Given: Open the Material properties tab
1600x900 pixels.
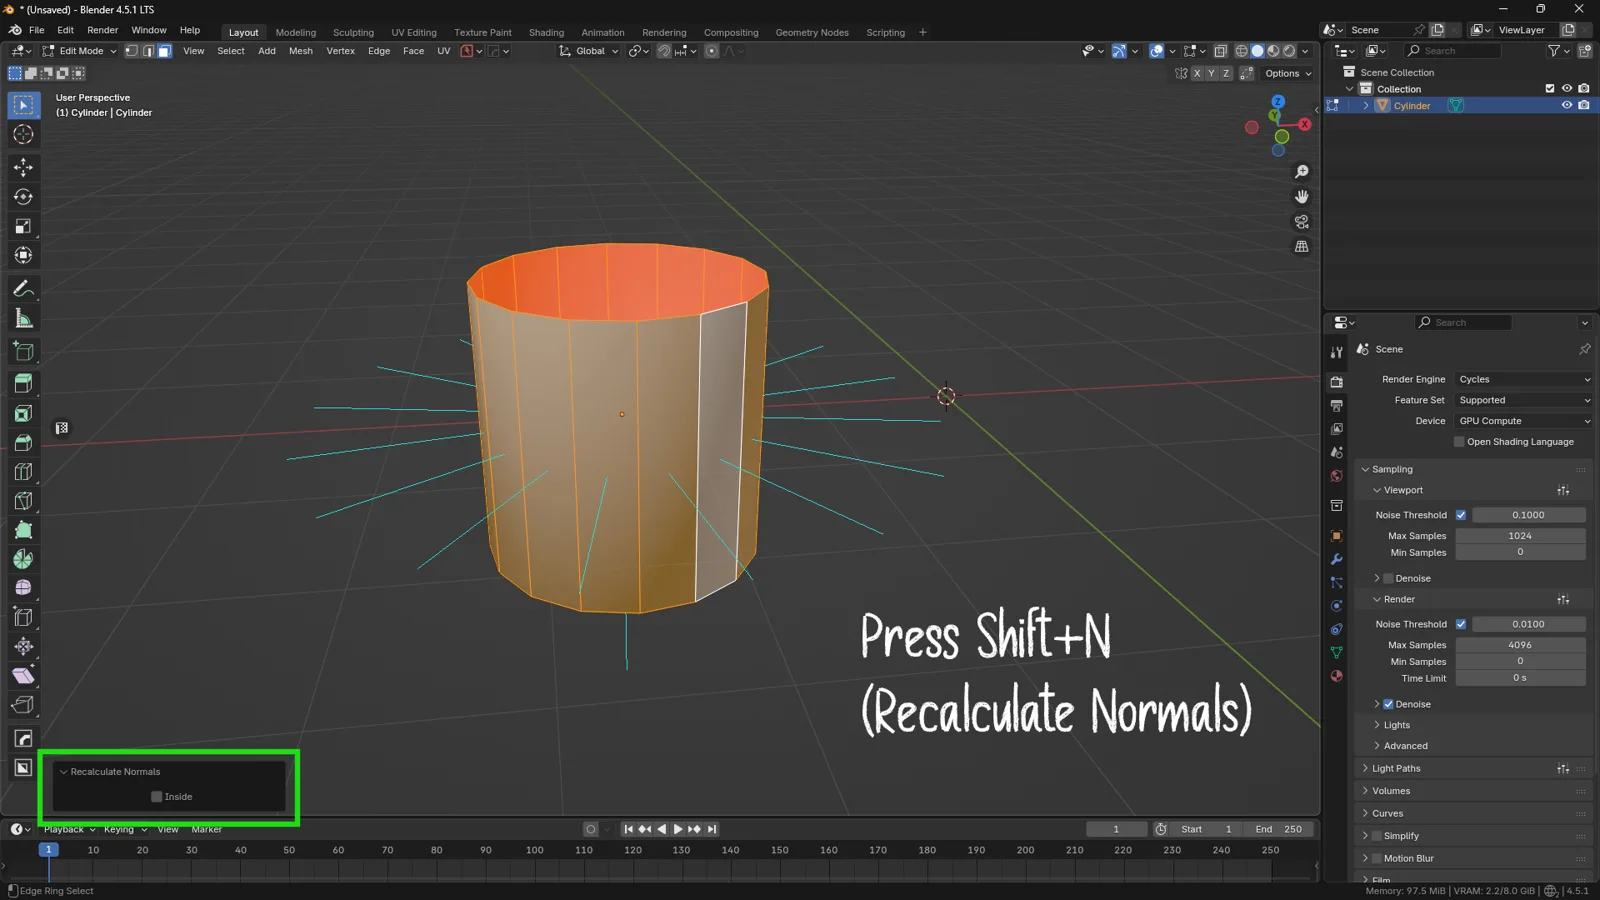Looking at the screenshot, I should tap(1337, 676).
